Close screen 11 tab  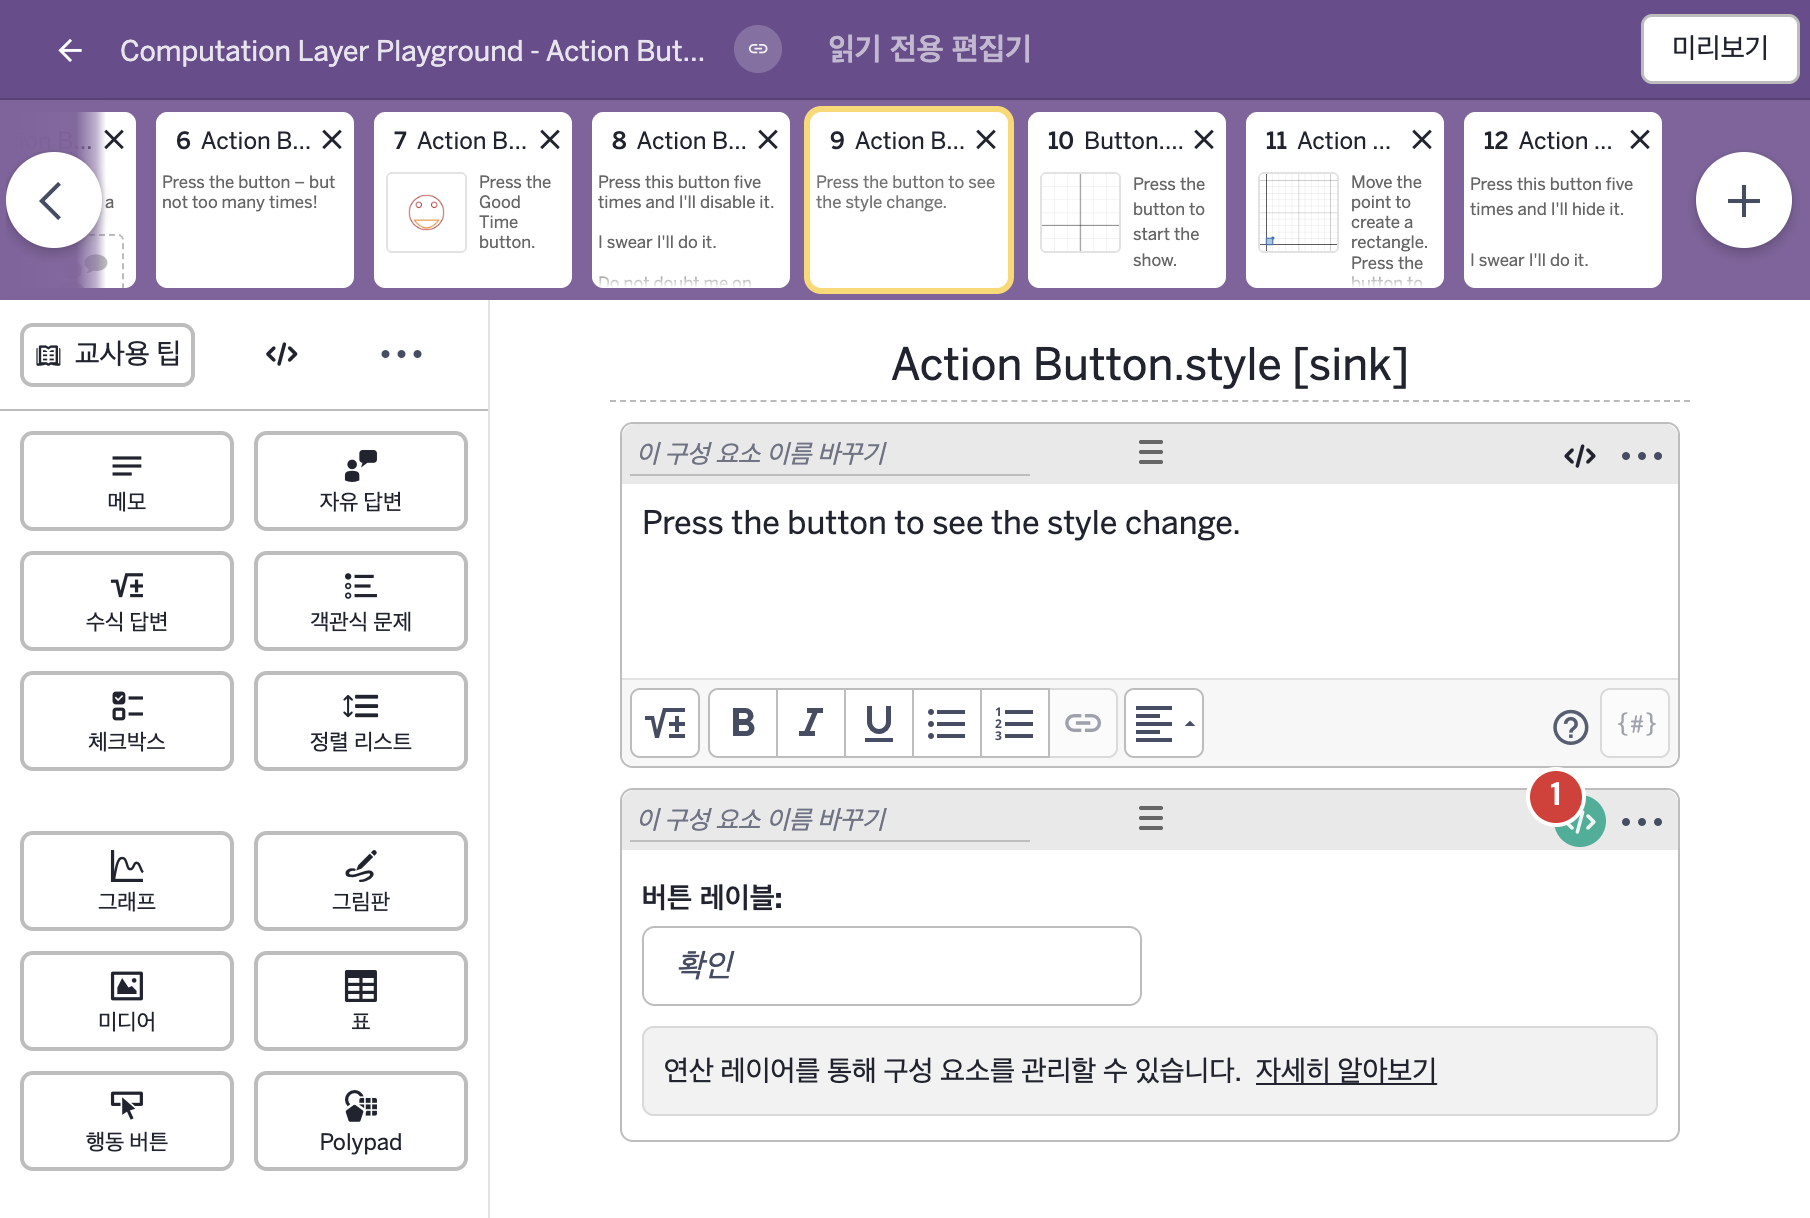pyautogui.click(x=1422, y=140)
